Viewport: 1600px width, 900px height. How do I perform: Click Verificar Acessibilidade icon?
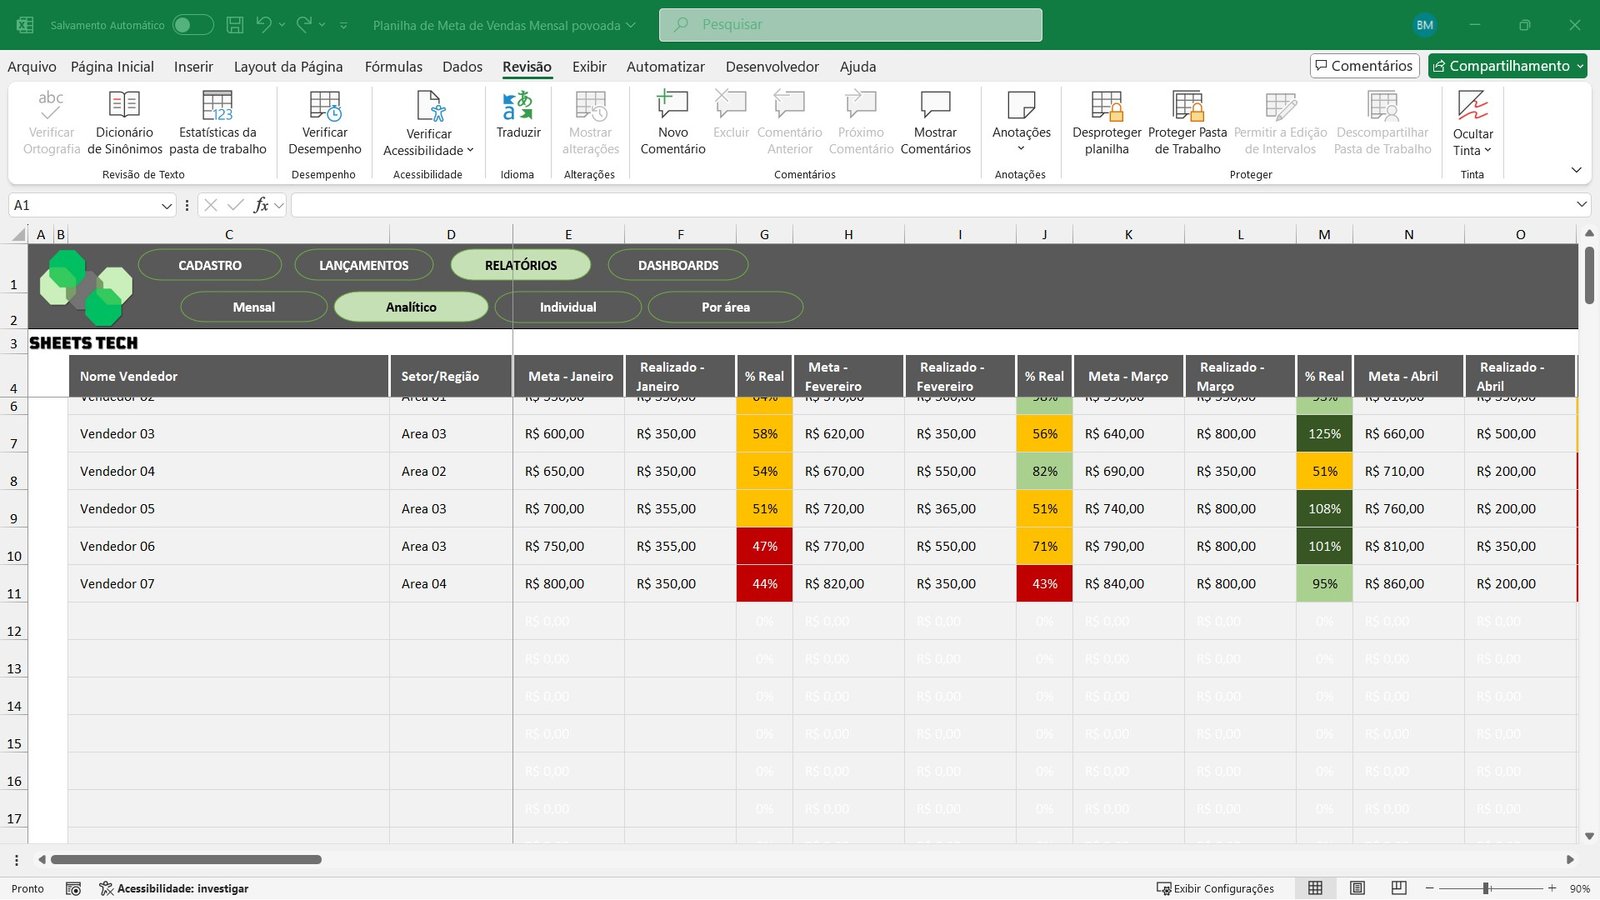(x=430, y=106)
